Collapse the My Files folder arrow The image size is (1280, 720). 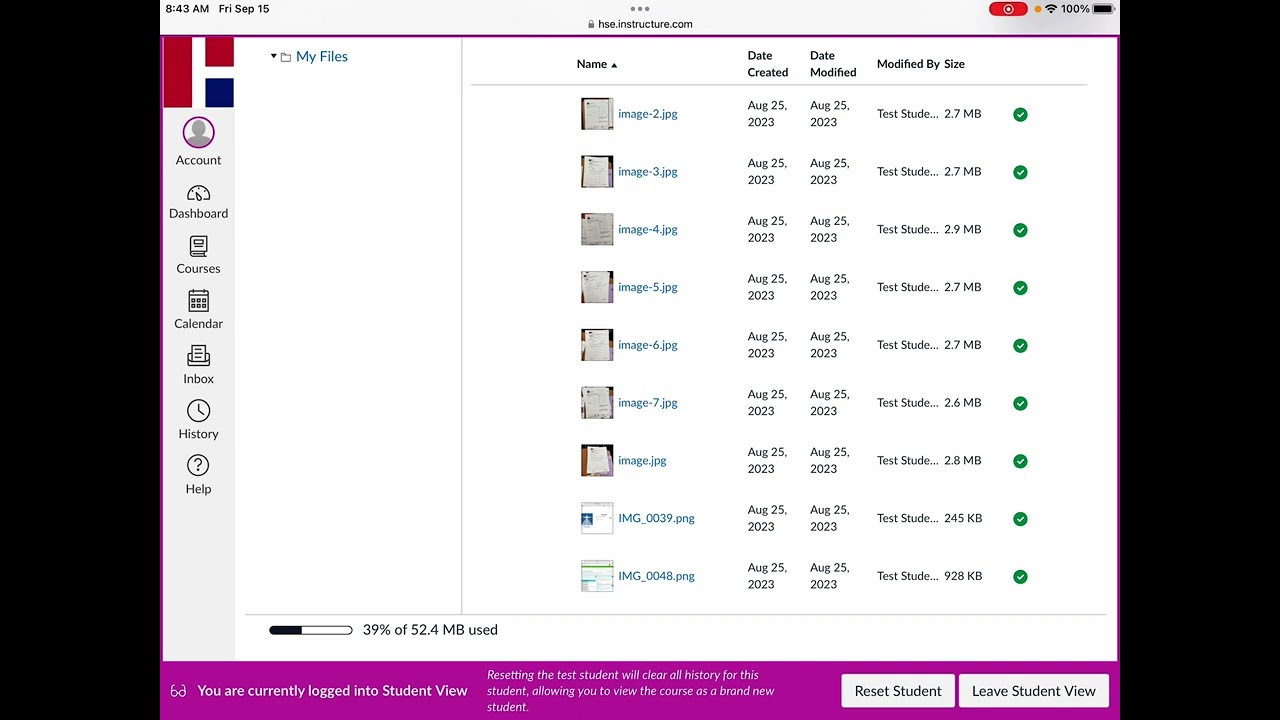[x=273, y=56]
